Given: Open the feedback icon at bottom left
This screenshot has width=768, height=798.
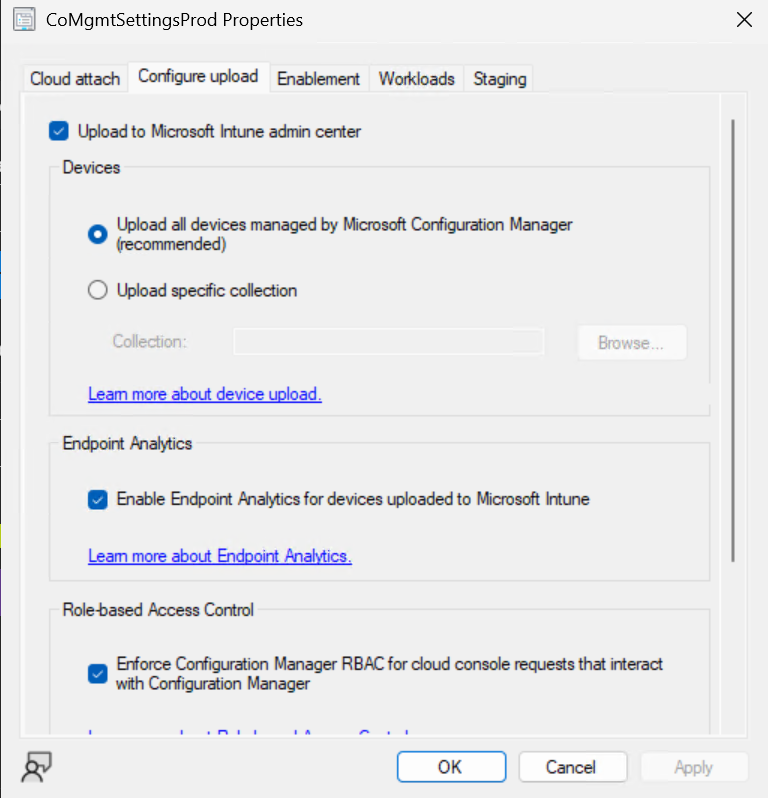Looking at the screenshot, I should click(x=37, y=767).
